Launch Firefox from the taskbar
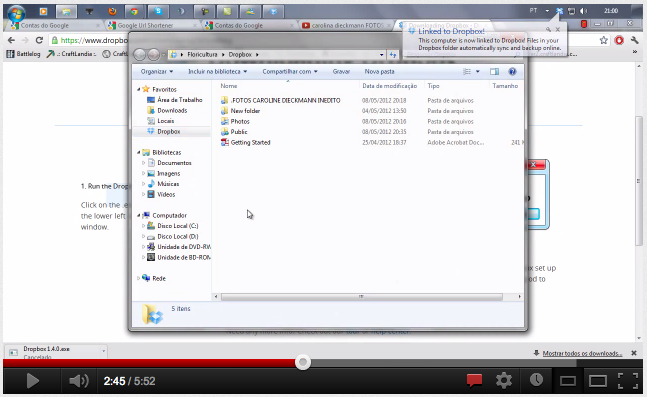This screenshot has width=647, height=397. [112, 12]
